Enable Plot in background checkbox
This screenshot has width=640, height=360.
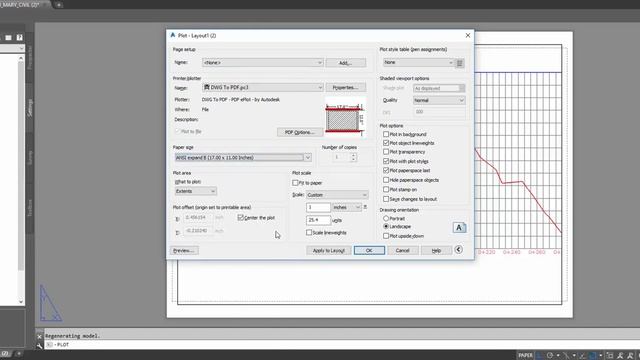386,134
